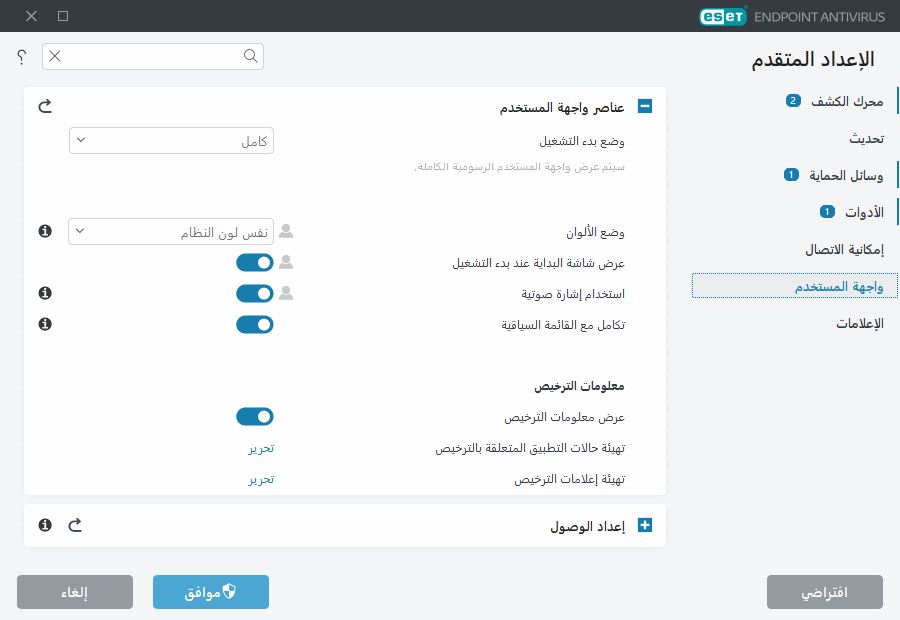
Task: Click the info icon beside استخدام إشارة صوتية
Action: click(44, 293)
